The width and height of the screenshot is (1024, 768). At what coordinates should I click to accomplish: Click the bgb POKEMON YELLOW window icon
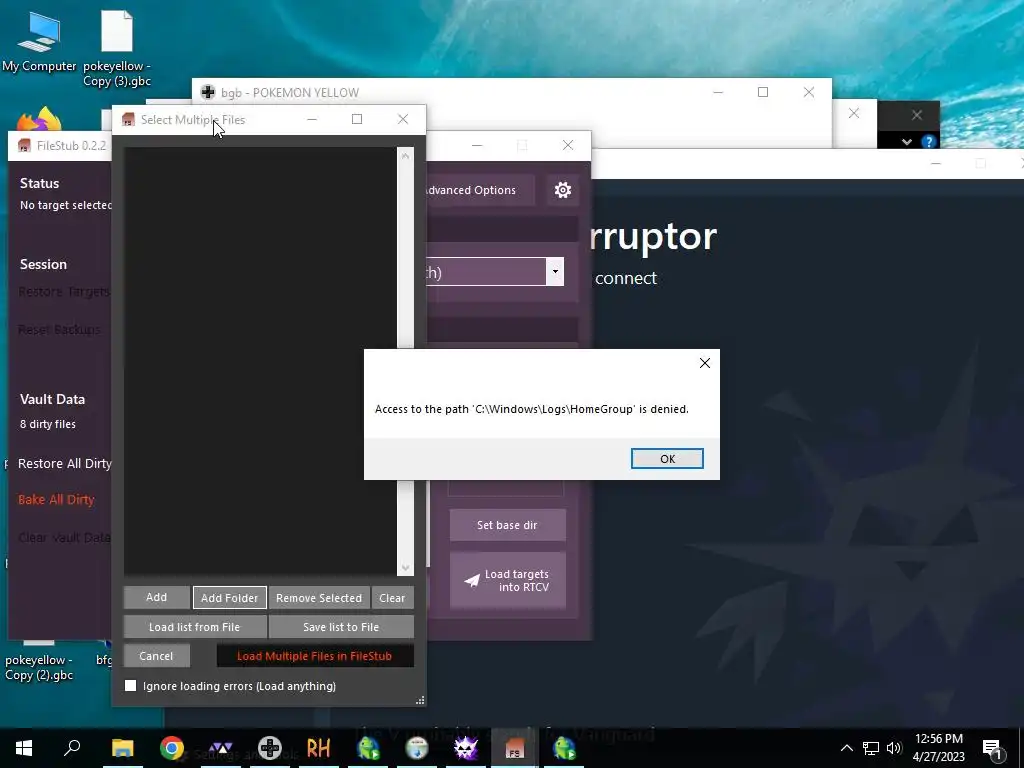[208, 92]
